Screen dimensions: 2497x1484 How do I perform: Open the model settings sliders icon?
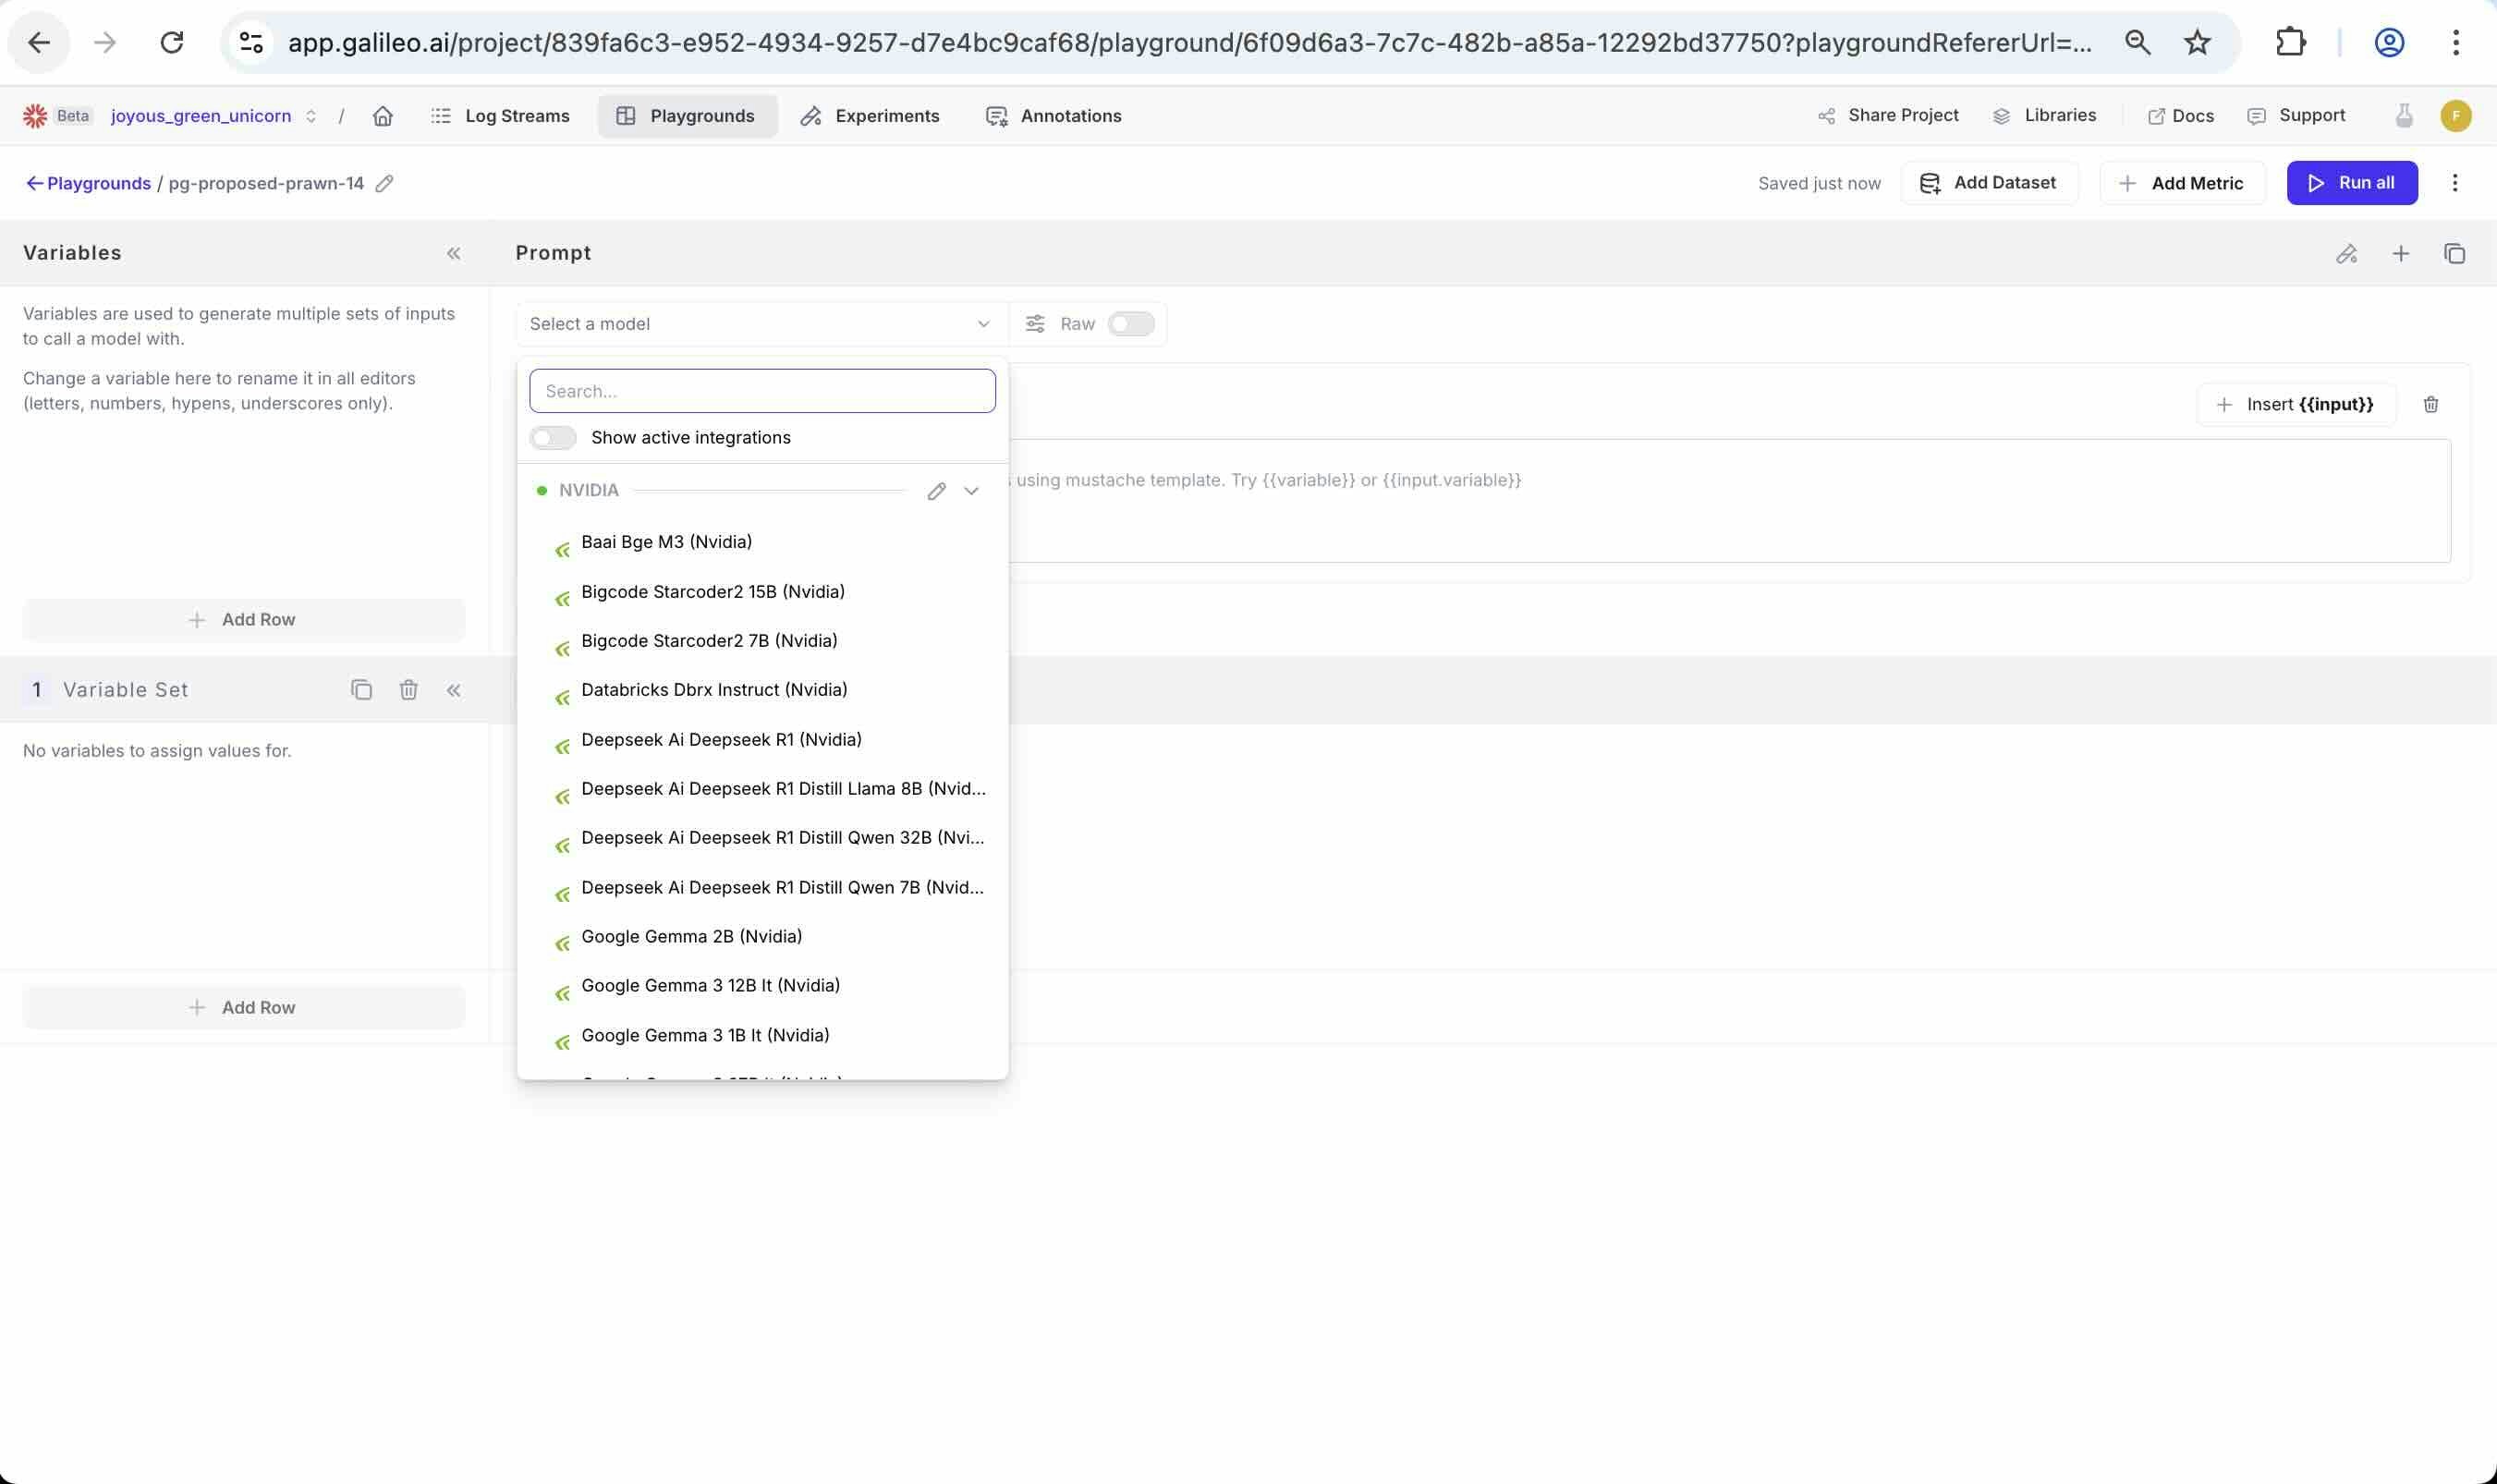pyautogui.click(x=1035, y=324)
